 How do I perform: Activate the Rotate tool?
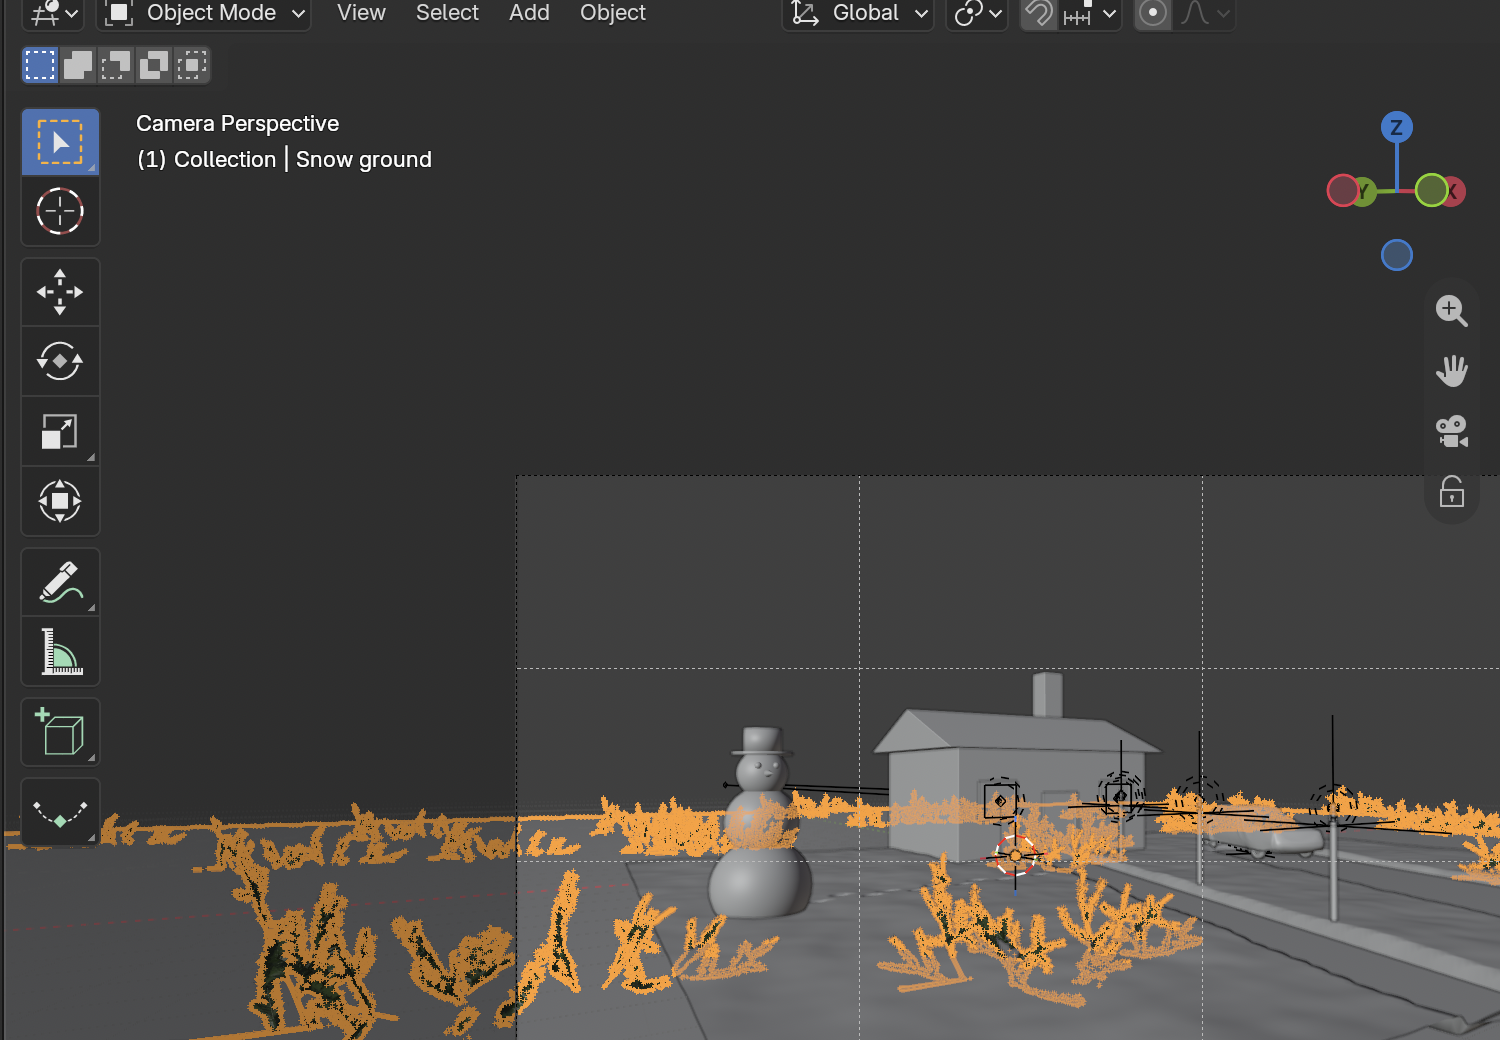click(x=60, y=361)
